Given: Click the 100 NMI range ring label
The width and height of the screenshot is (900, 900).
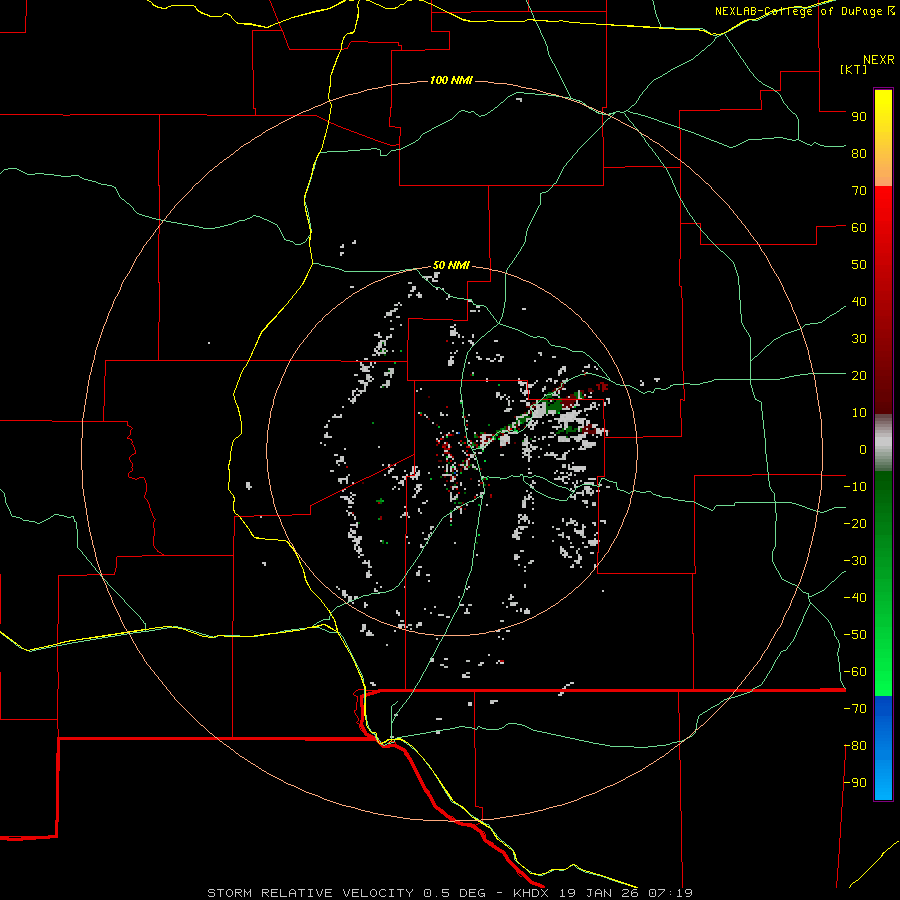Looking at the screenshot, I should point(451,80).
